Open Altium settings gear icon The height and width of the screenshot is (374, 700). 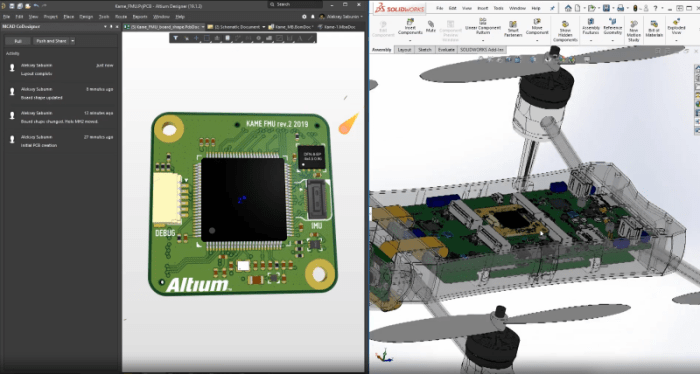point(304,17)
